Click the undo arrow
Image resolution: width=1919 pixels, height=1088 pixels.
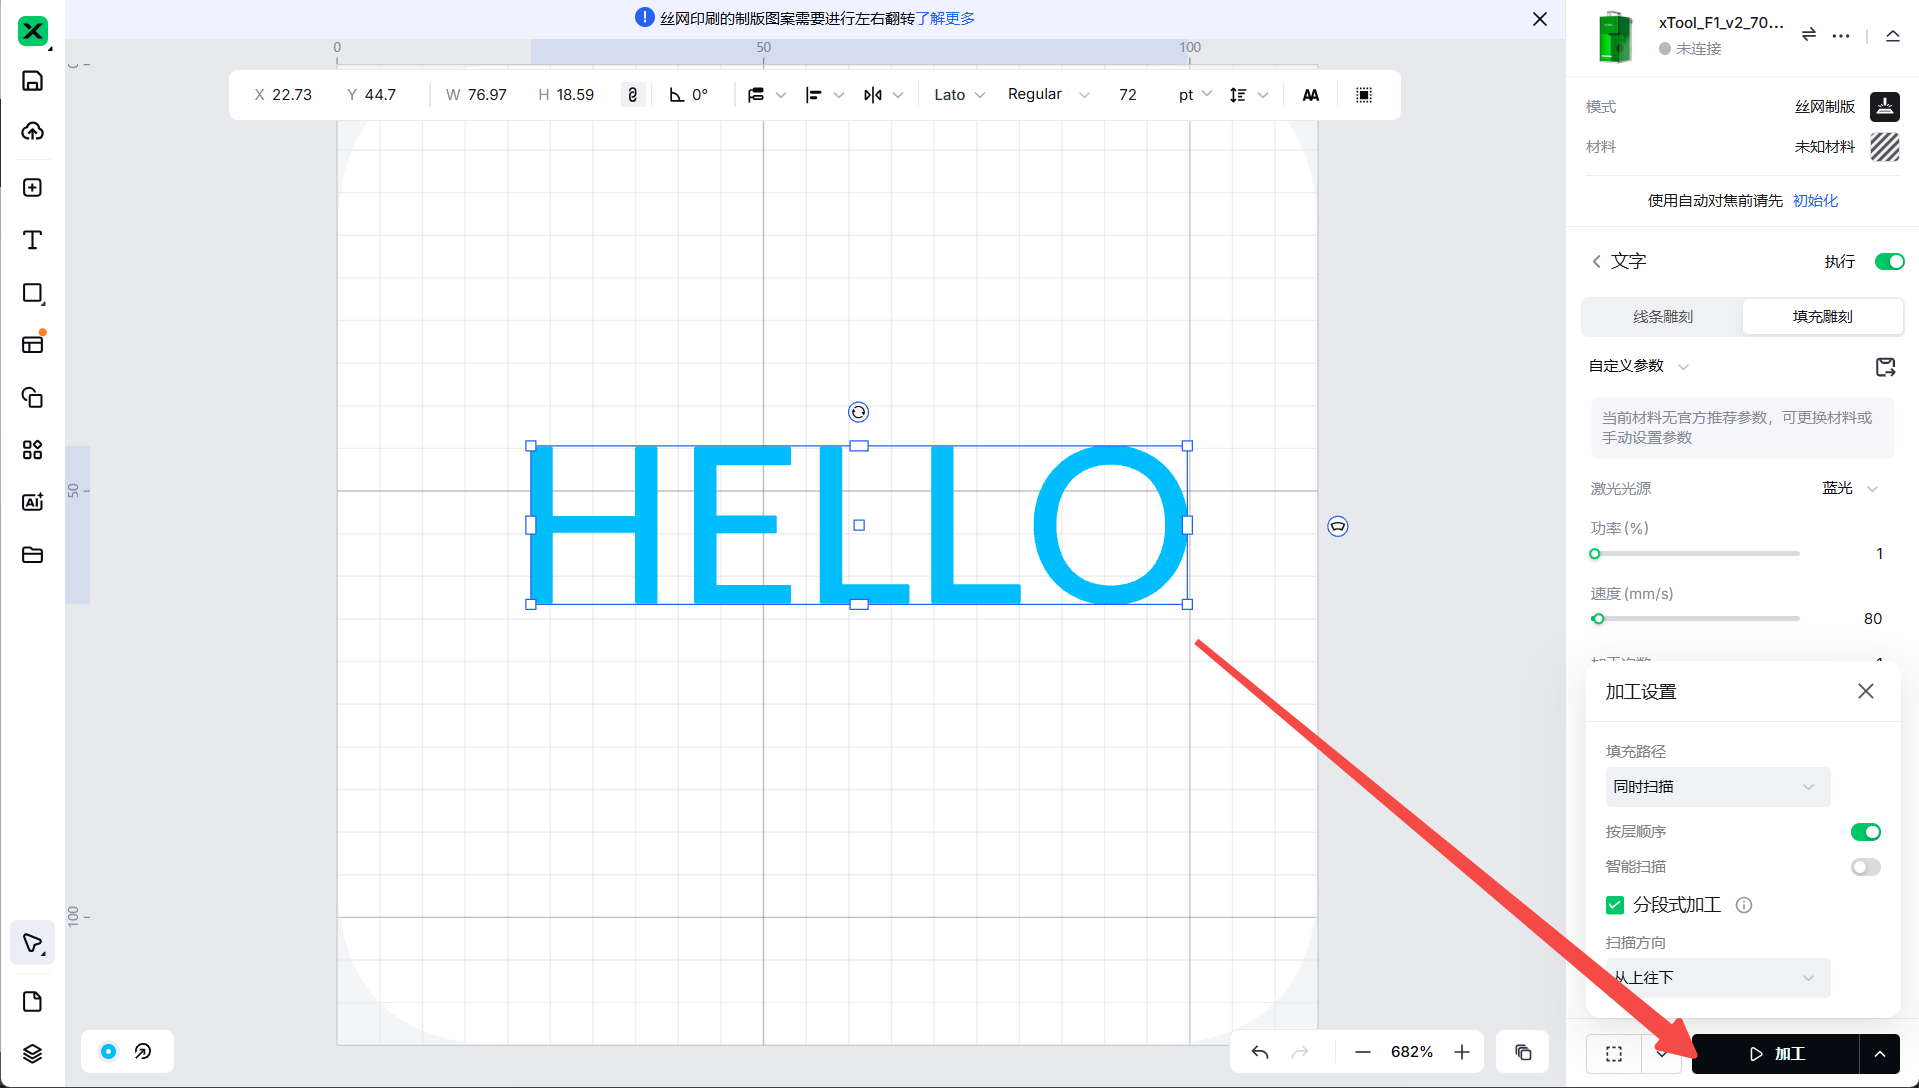1260,1052
